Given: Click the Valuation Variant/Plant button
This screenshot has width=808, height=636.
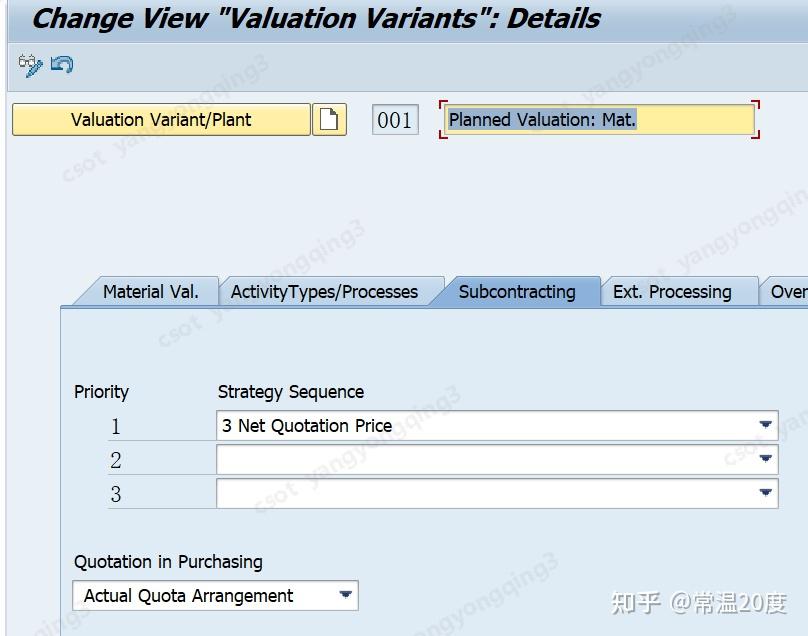Looking at the screenshot, I should coord(160,119).
